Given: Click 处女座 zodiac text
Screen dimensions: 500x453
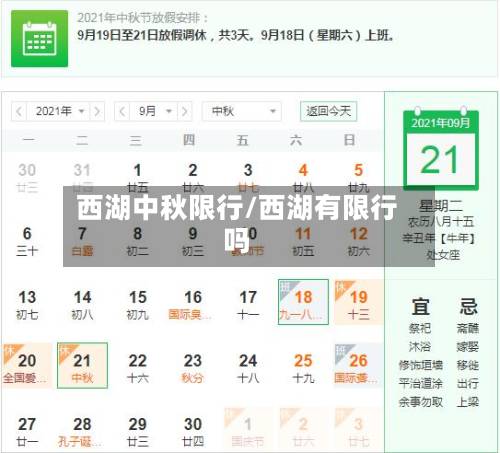Looking at the screenshot, I should pyautogui.click(x=443, y=255).
